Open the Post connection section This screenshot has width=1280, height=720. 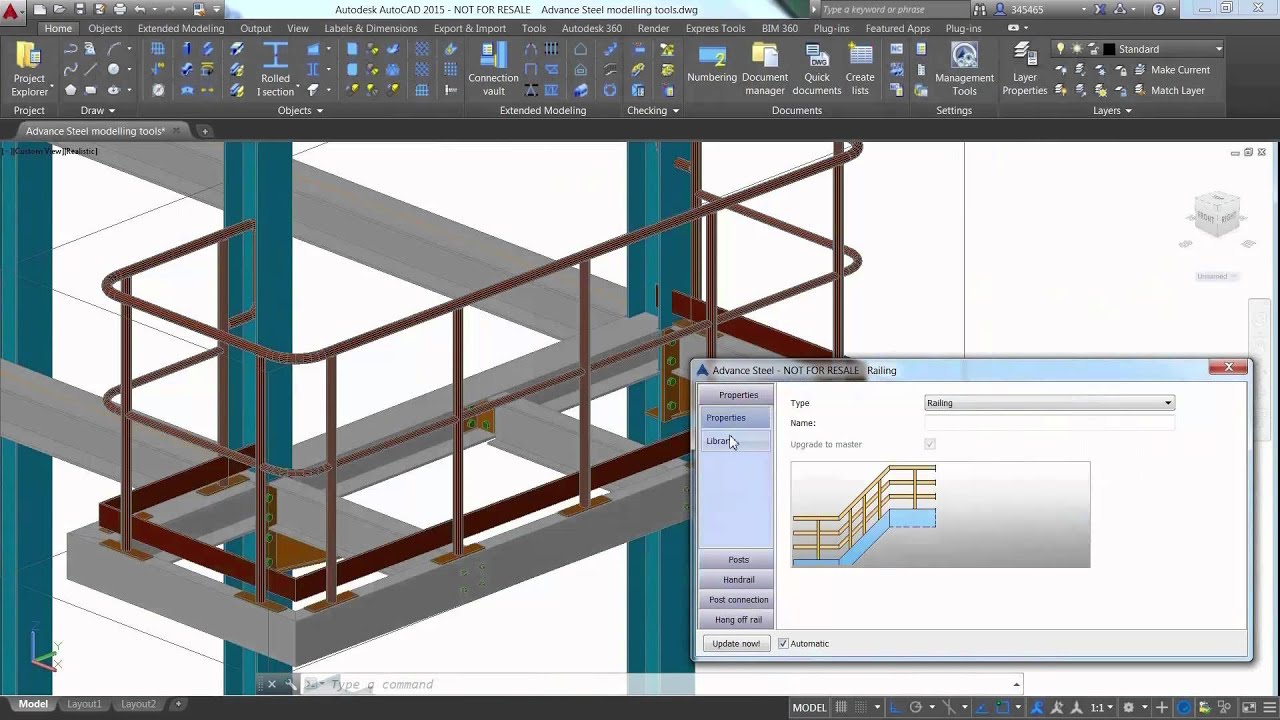point(738,599)
